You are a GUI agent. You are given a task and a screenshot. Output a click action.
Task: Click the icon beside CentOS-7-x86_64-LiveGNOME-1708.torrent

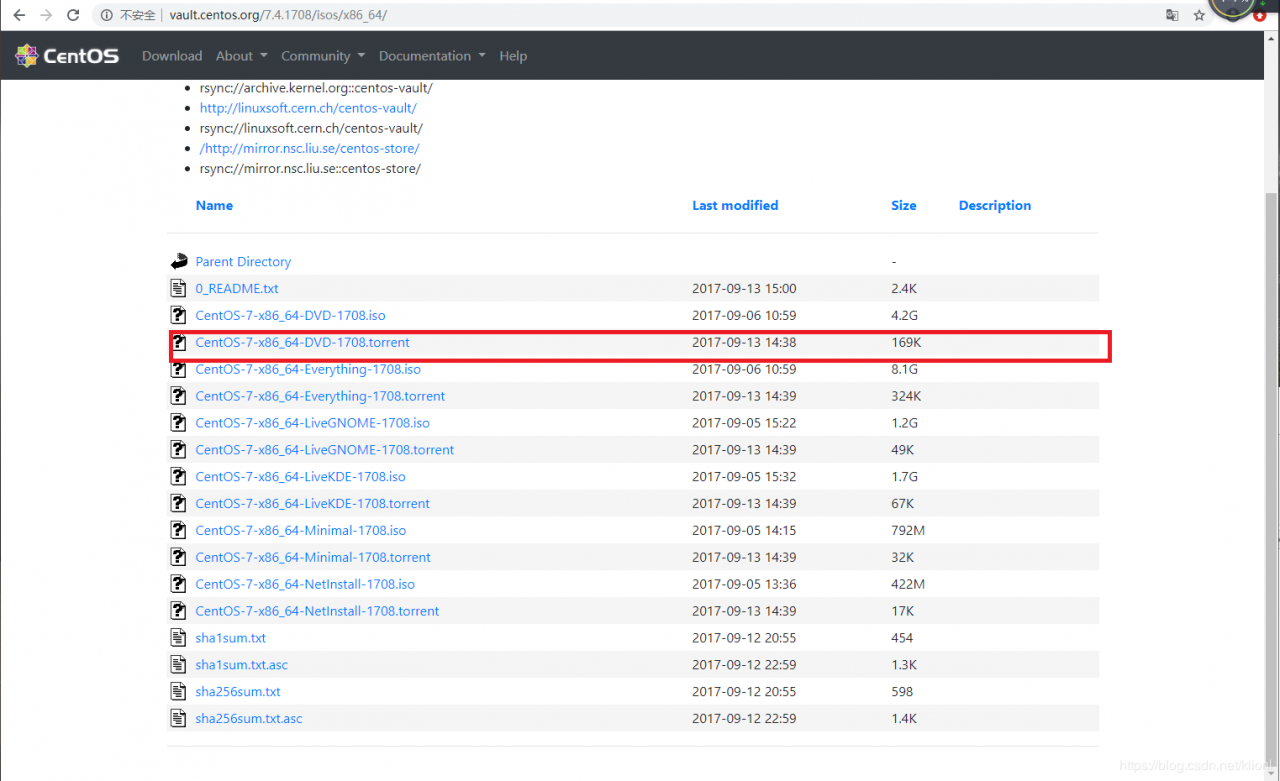pos(179,450)
